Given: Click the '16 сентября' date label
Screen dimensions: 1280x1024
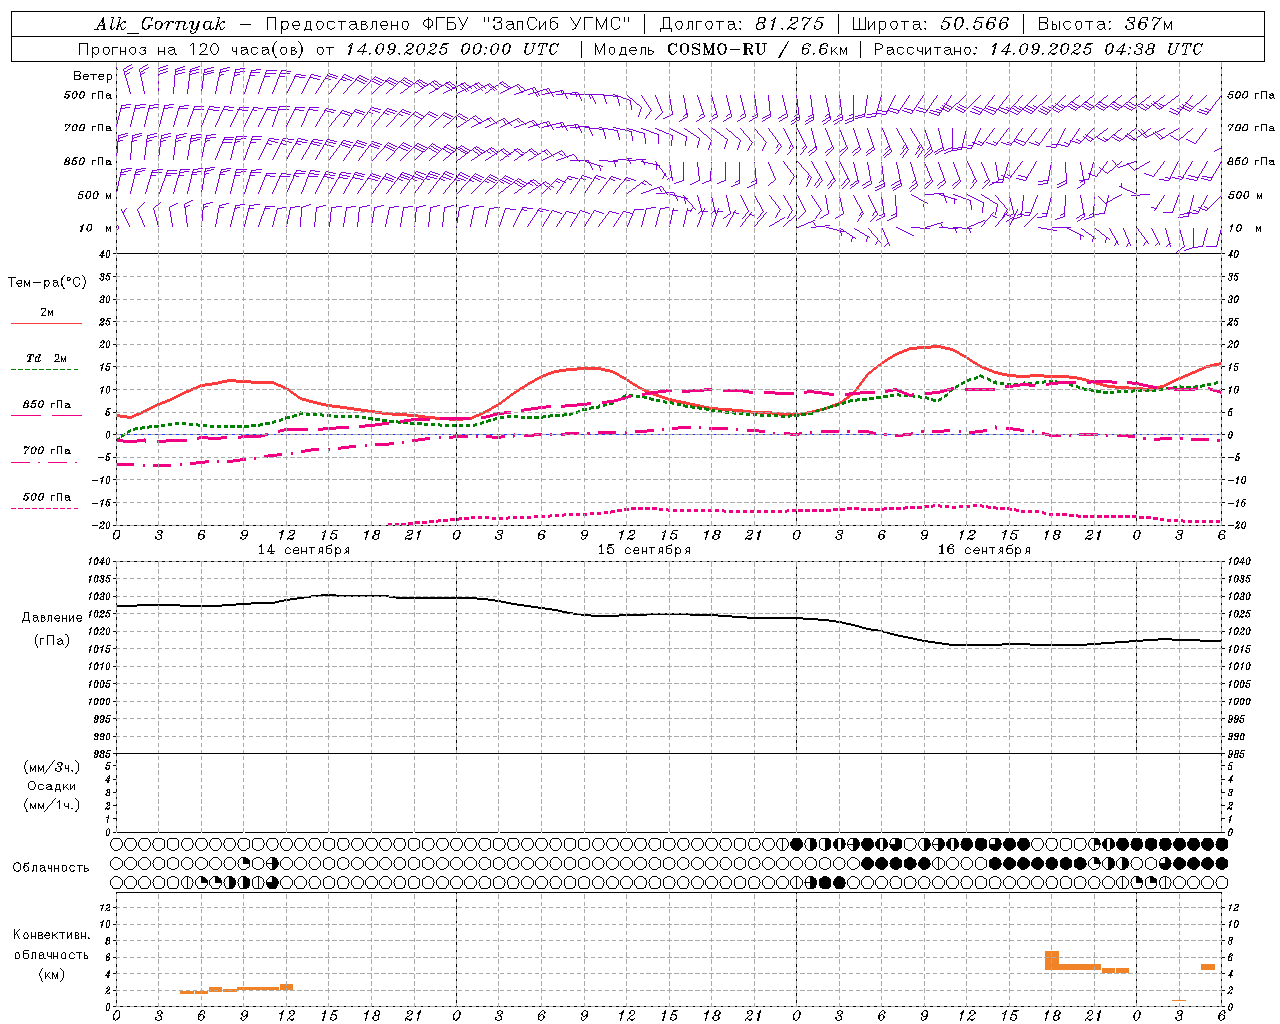Looking at the screenshot, I should click(x=984, y=550).
